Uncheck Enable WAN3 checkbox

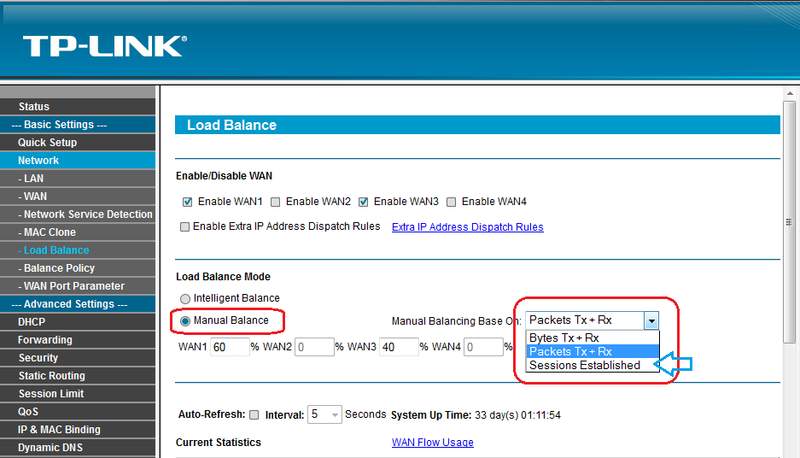point(363,202)
